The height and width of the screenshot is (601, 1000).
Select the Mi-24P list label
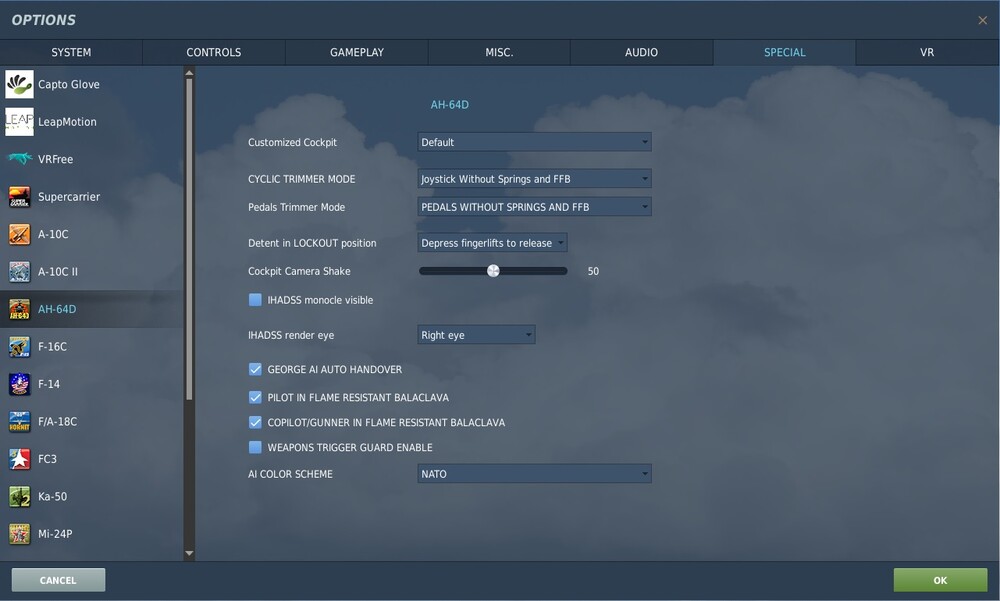55,534
